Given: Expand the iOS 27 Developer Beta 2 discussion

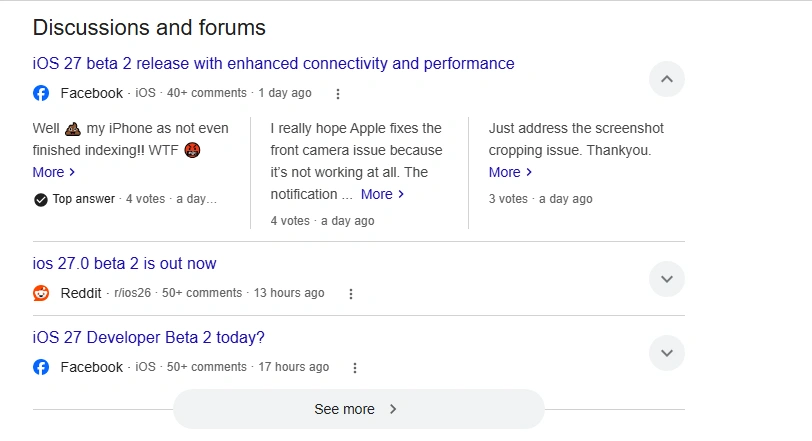Looking at the screenshot, I should [666, 353].
